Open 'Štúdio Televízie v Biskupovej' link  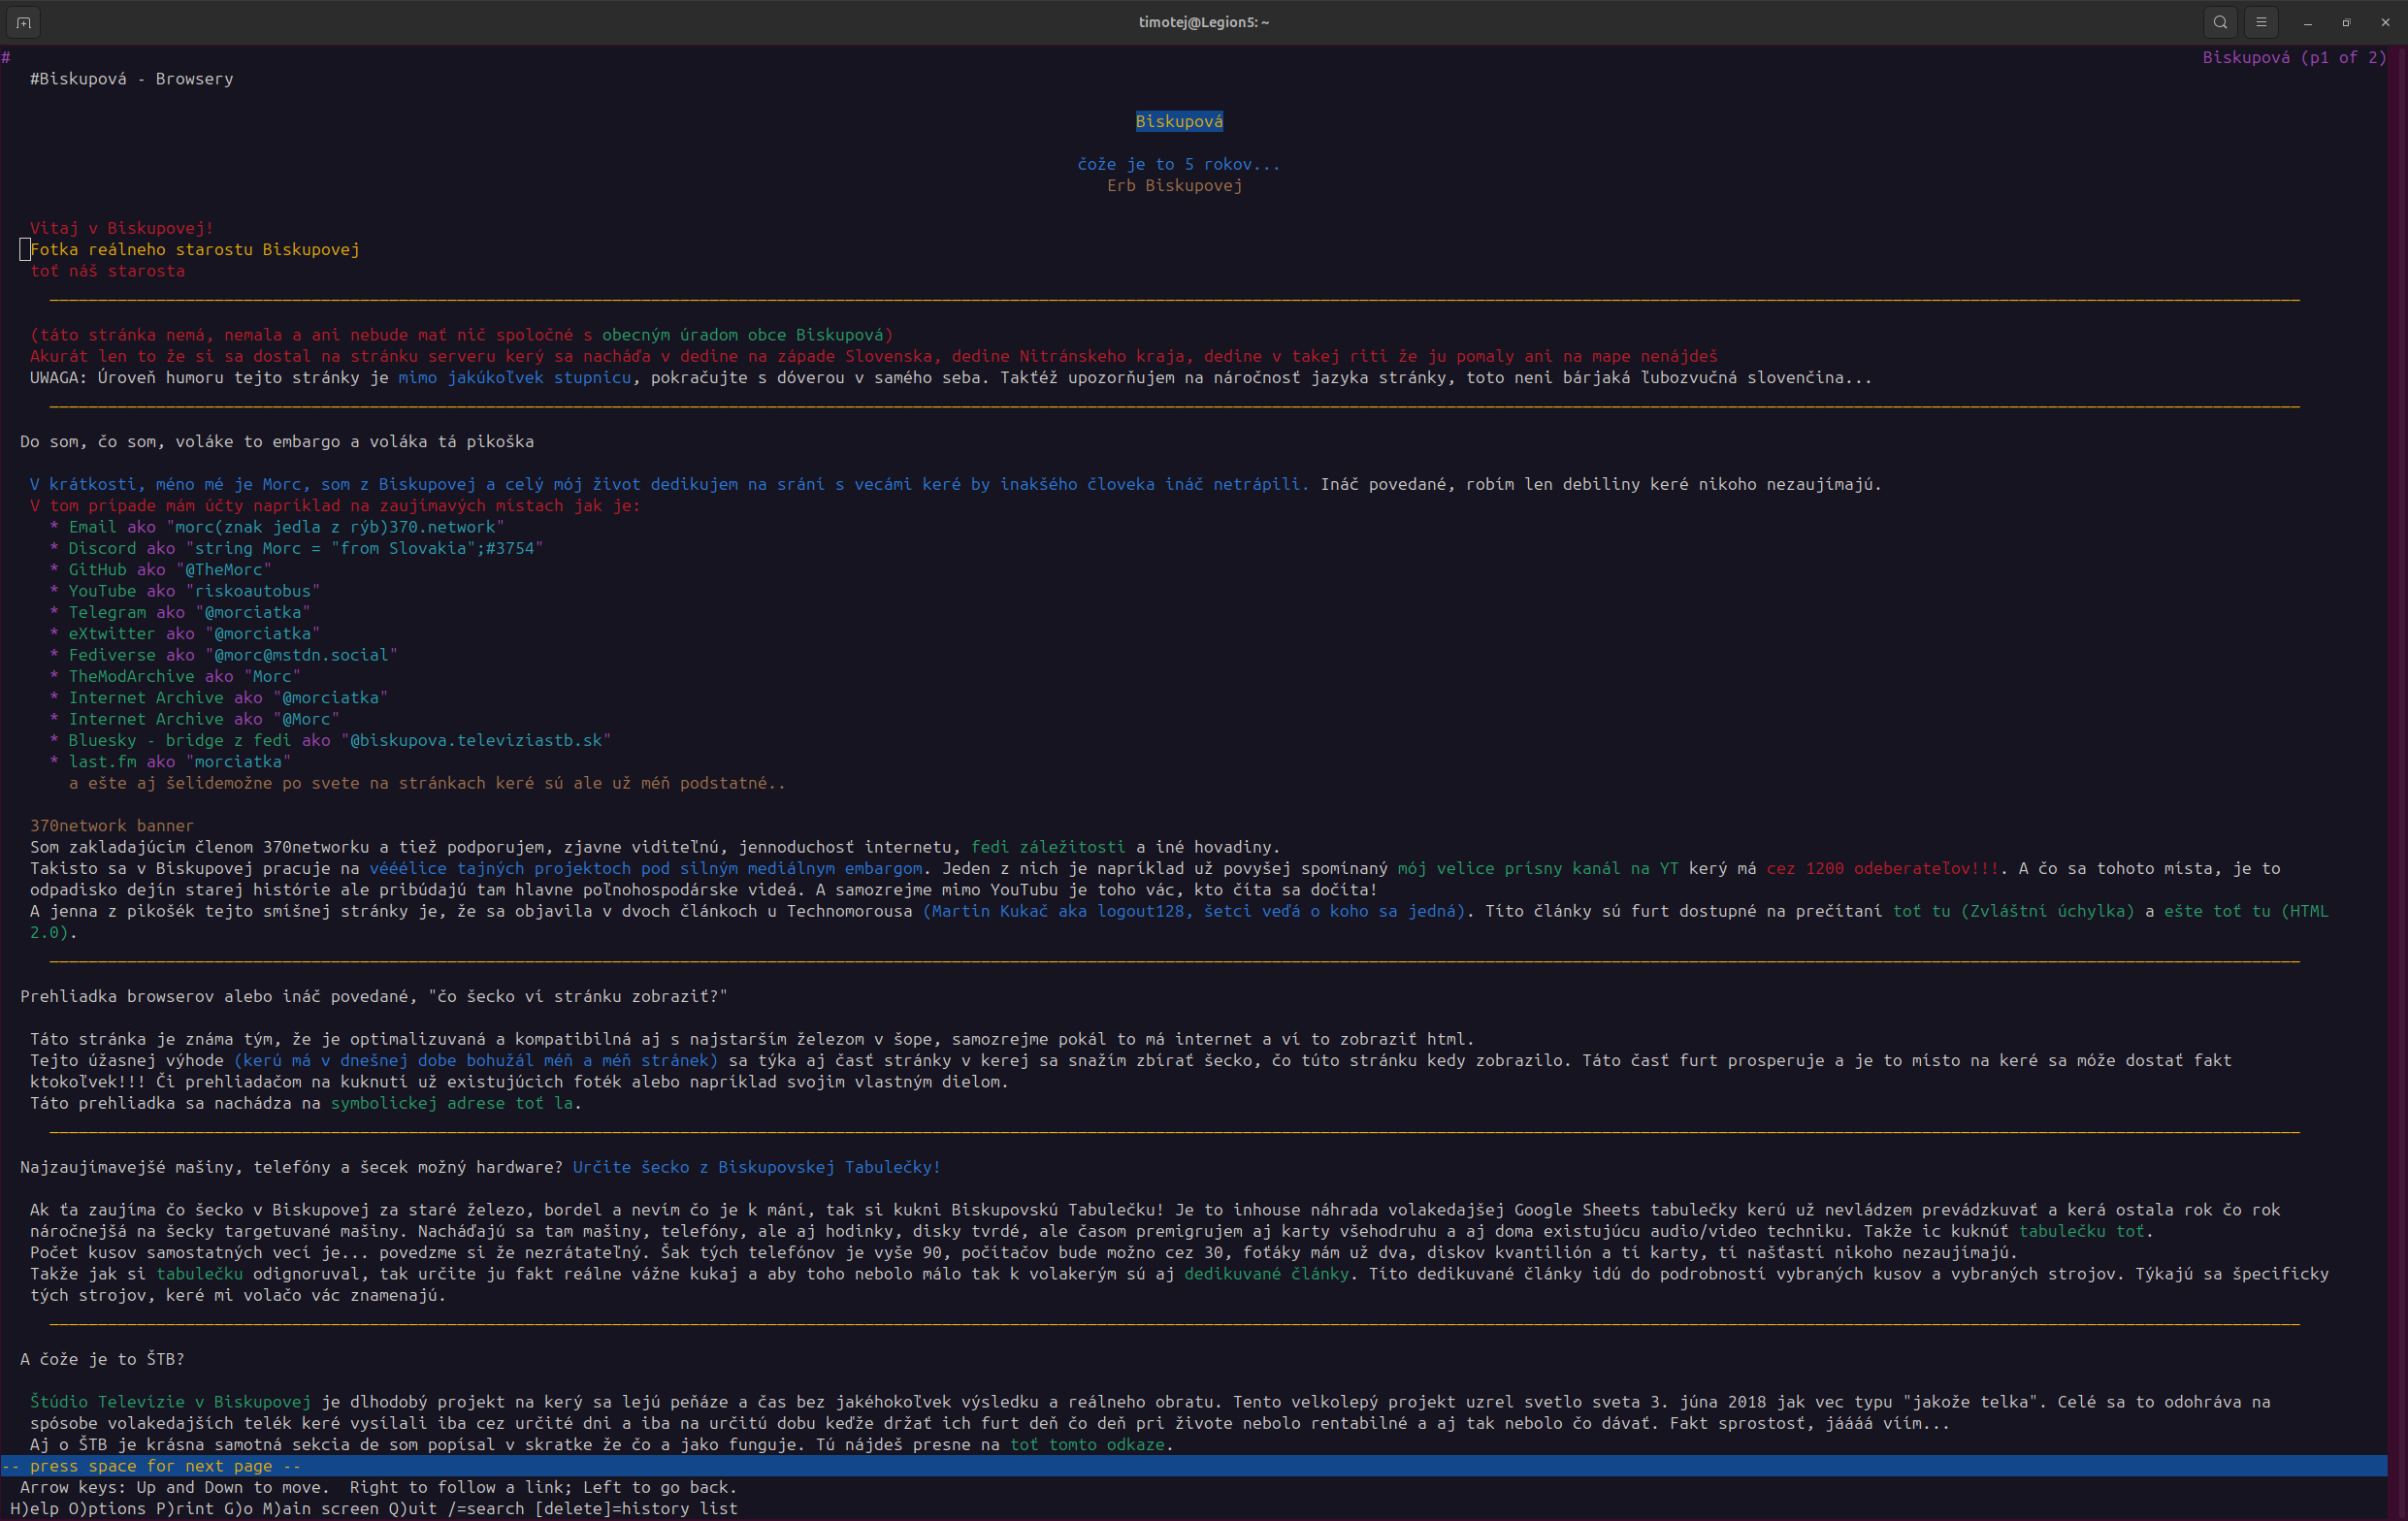pos(170,1402)
